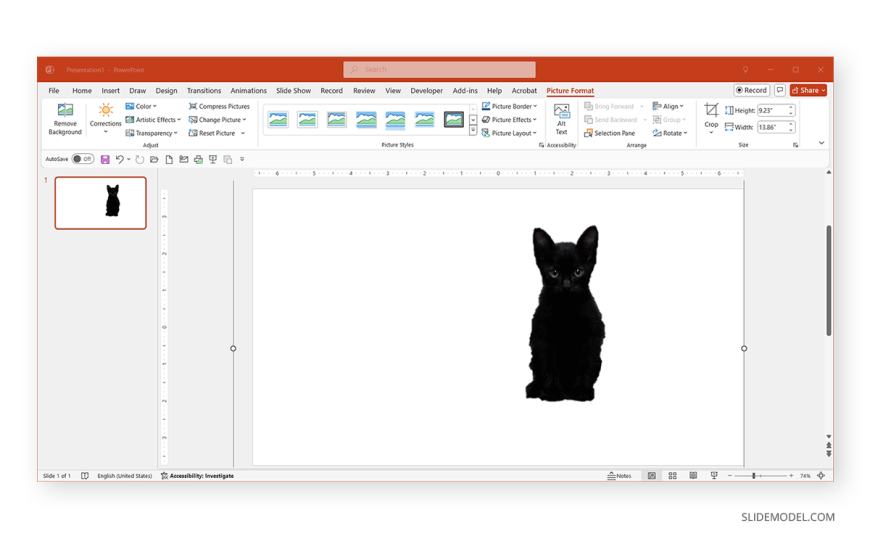Viewport: 870px width, 539px height.
Task: Click the vertical scrollbar of the slide area
Action: tap(828, 280)
